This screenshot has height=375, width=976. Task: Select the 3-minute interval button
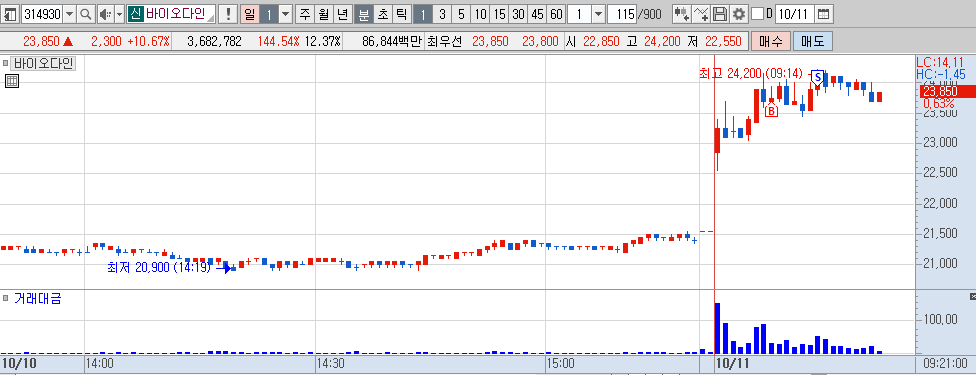441,14
